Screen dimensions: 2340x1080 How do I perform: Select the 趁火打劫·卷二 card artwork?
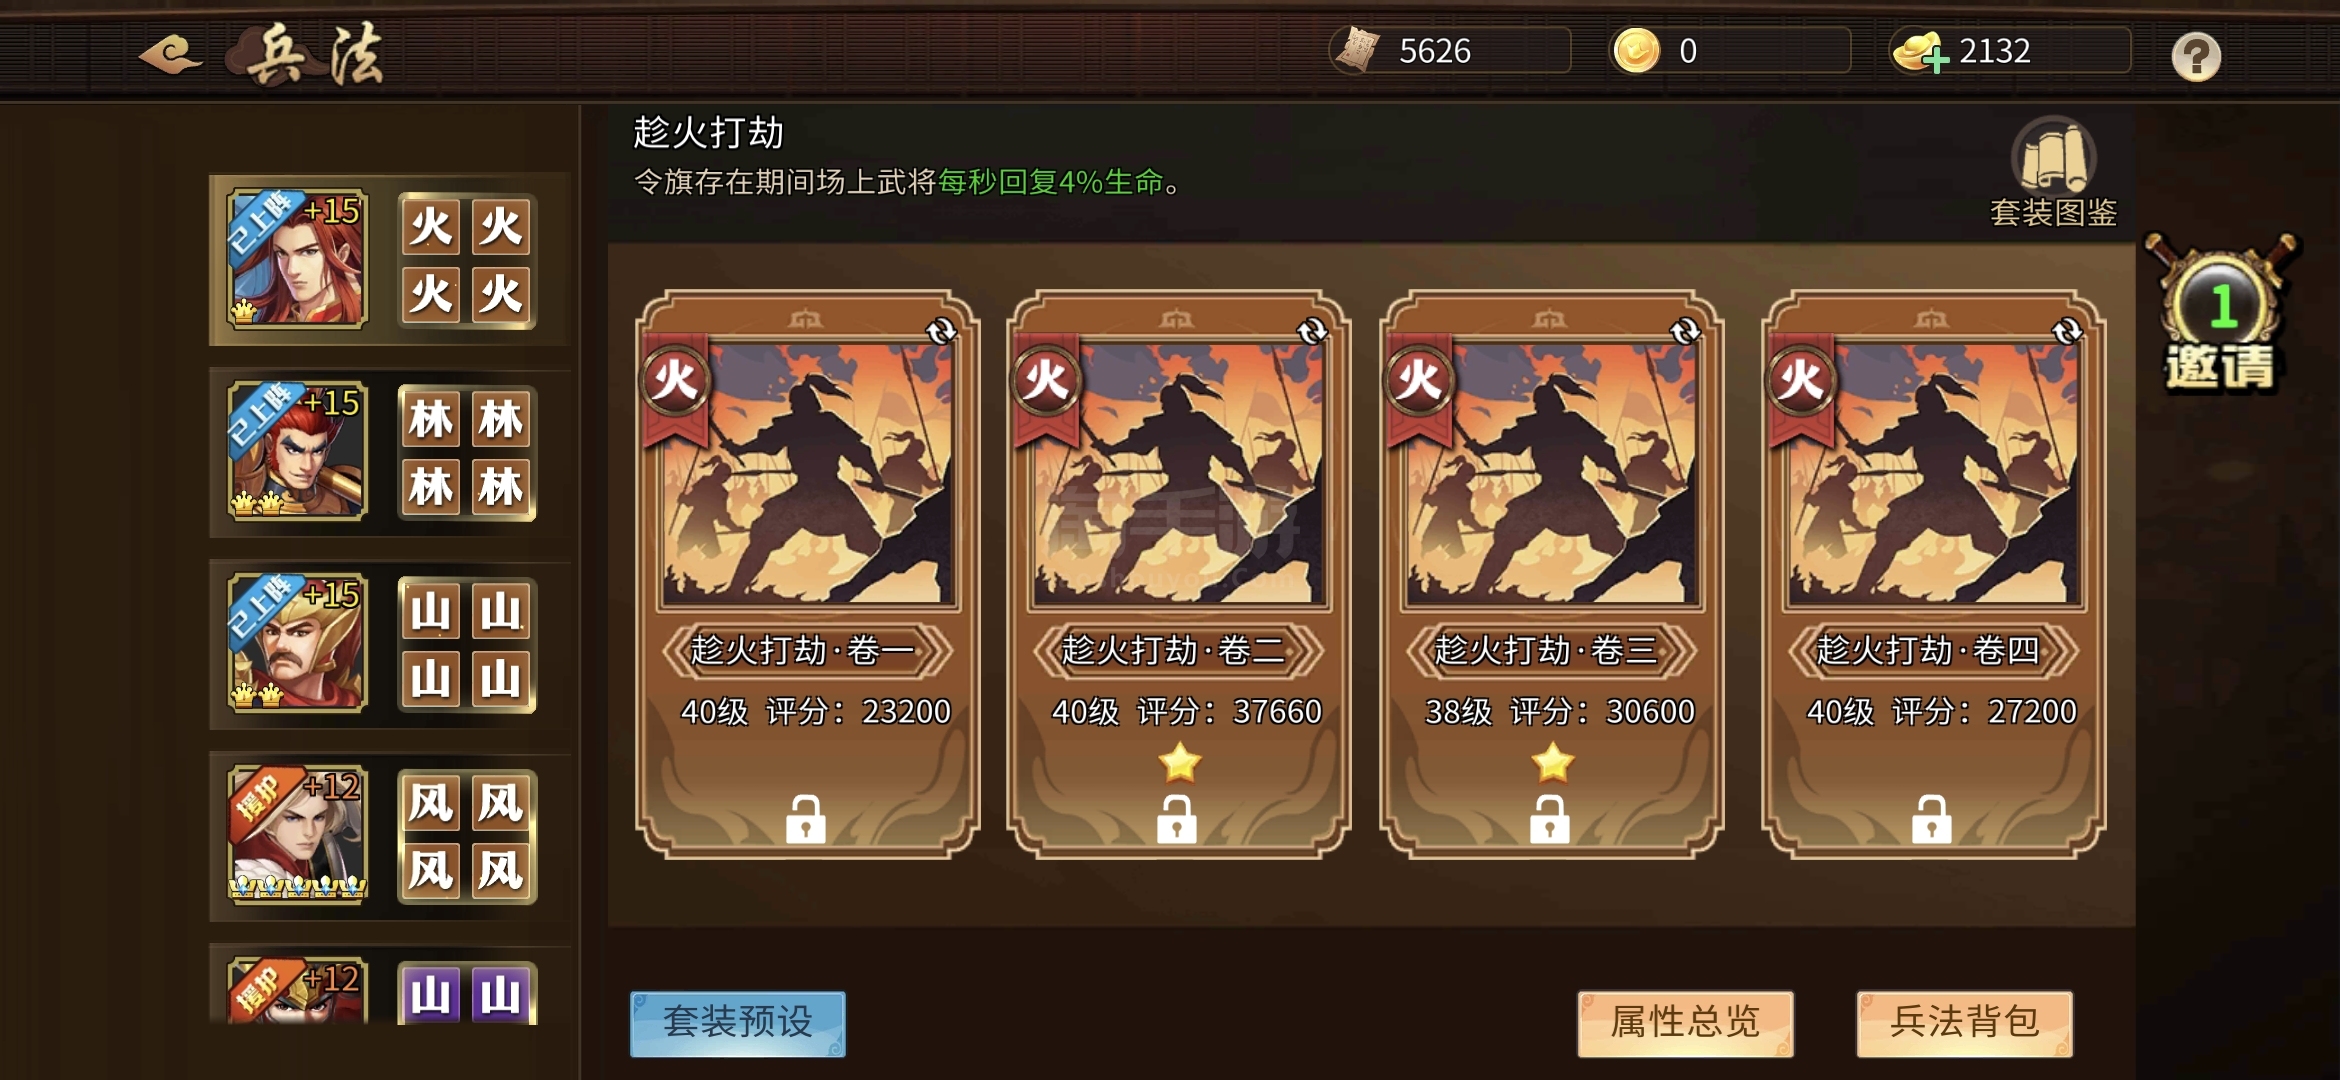point(1178,474)
